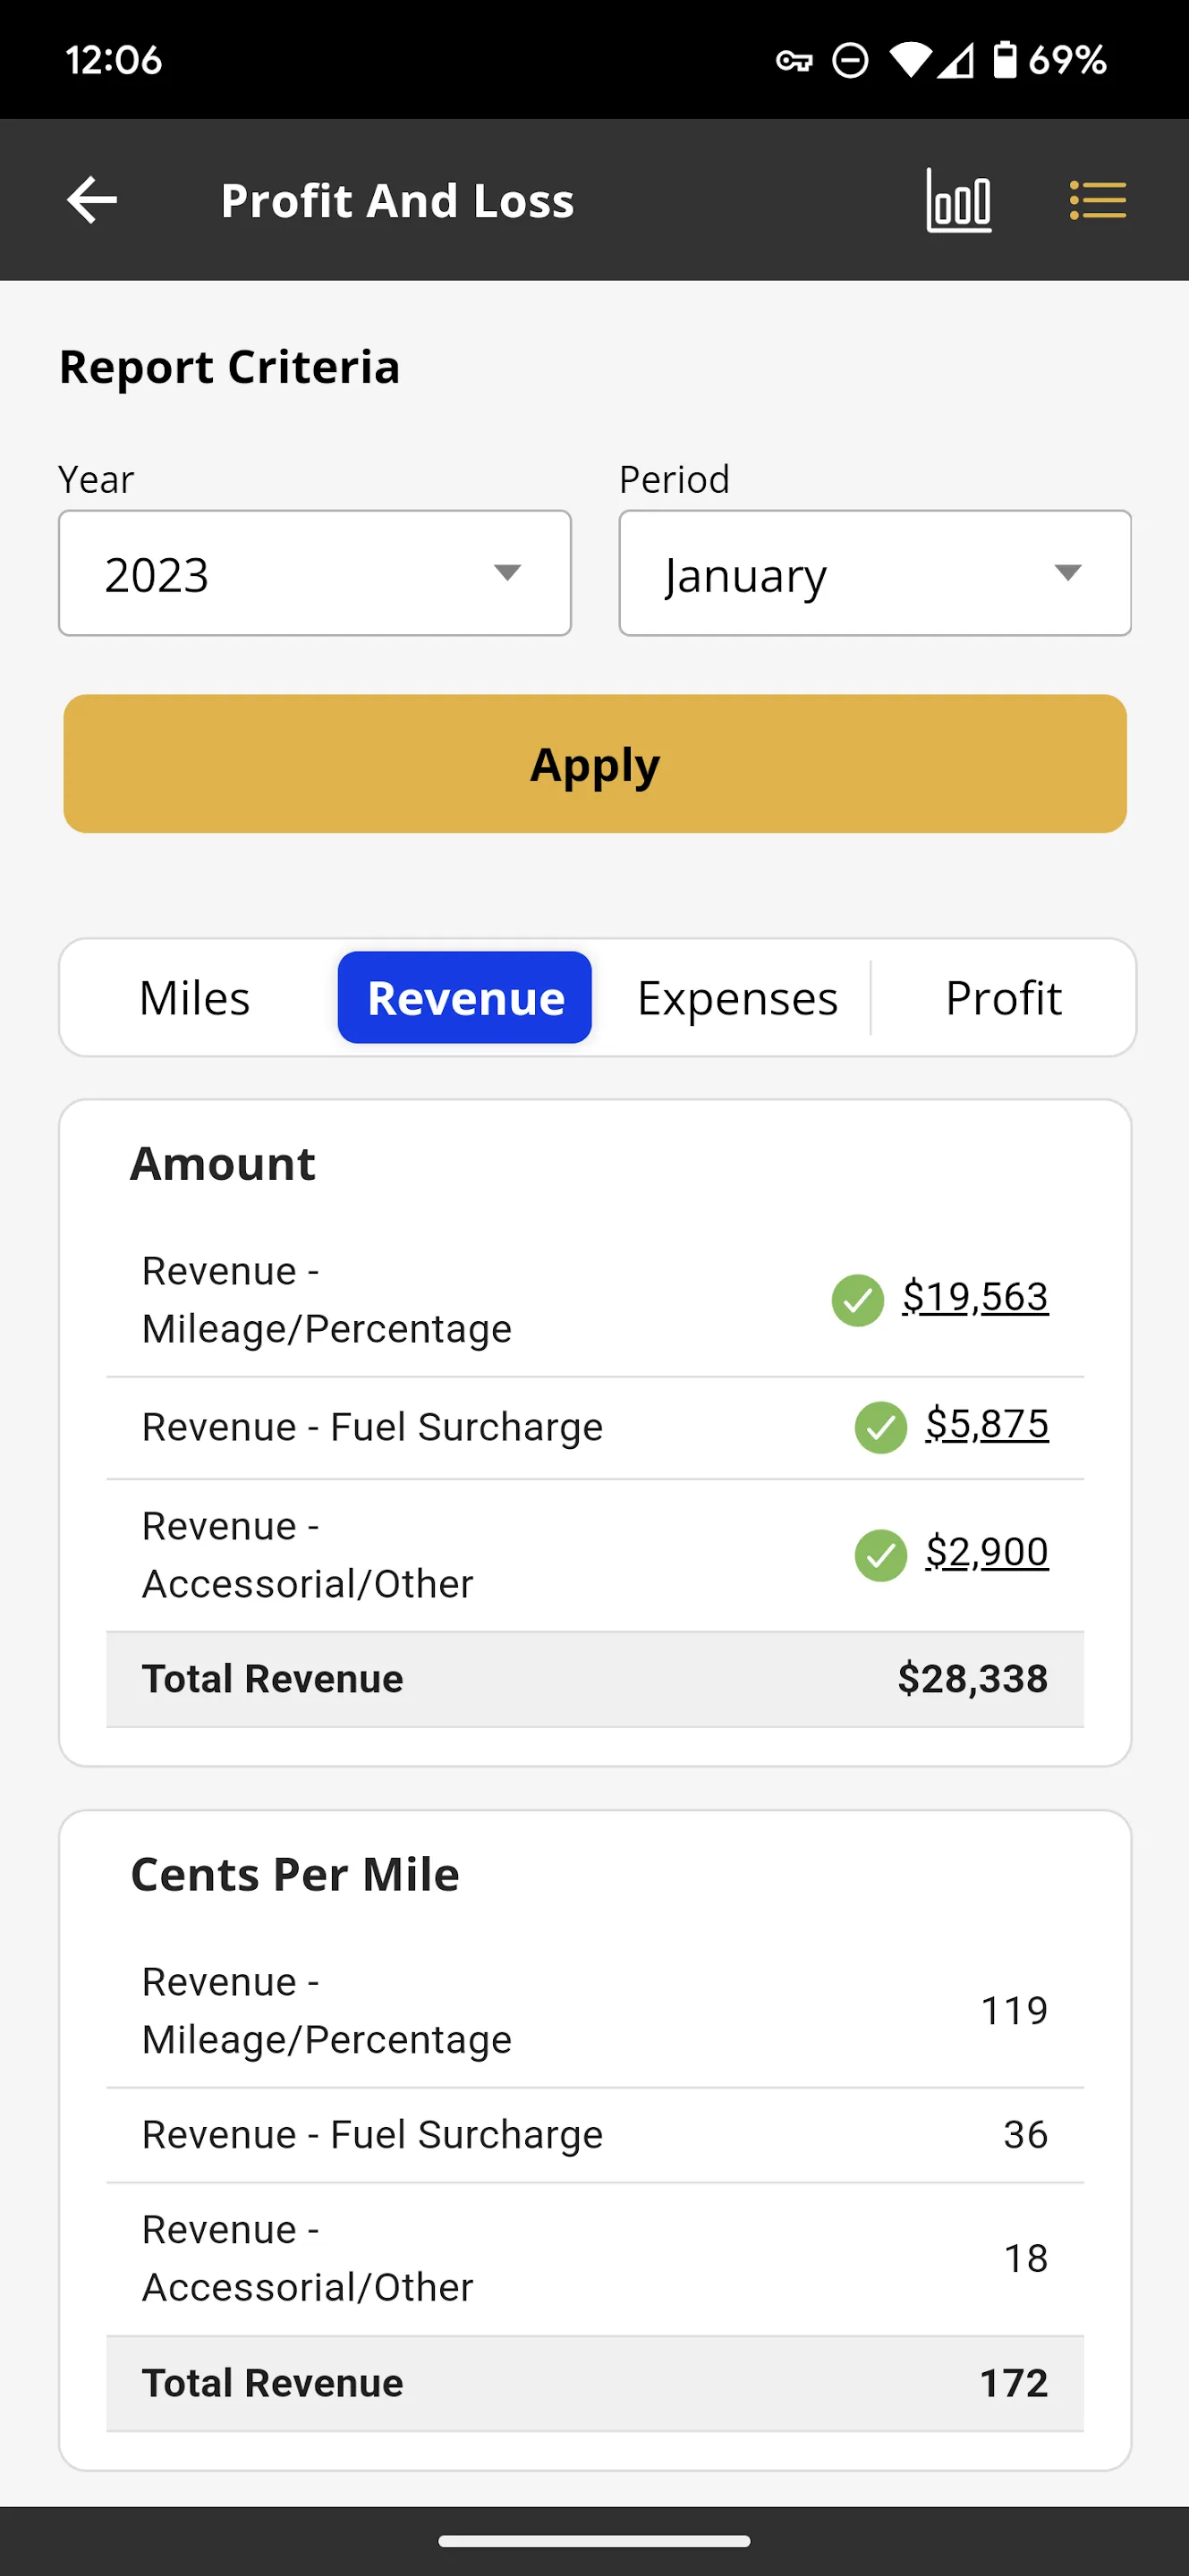1189x2576 pixels.
Task: Open the $5,875 fuel surcharge link
Action: (x=987, y=1424)
